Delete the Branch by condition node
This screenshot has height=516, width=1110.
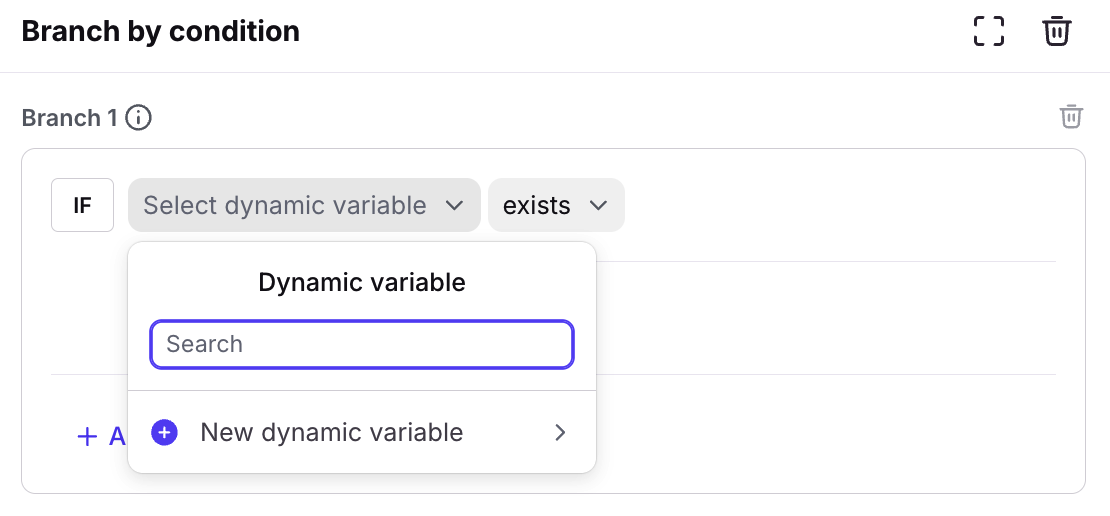click(x=1057, y=31)
